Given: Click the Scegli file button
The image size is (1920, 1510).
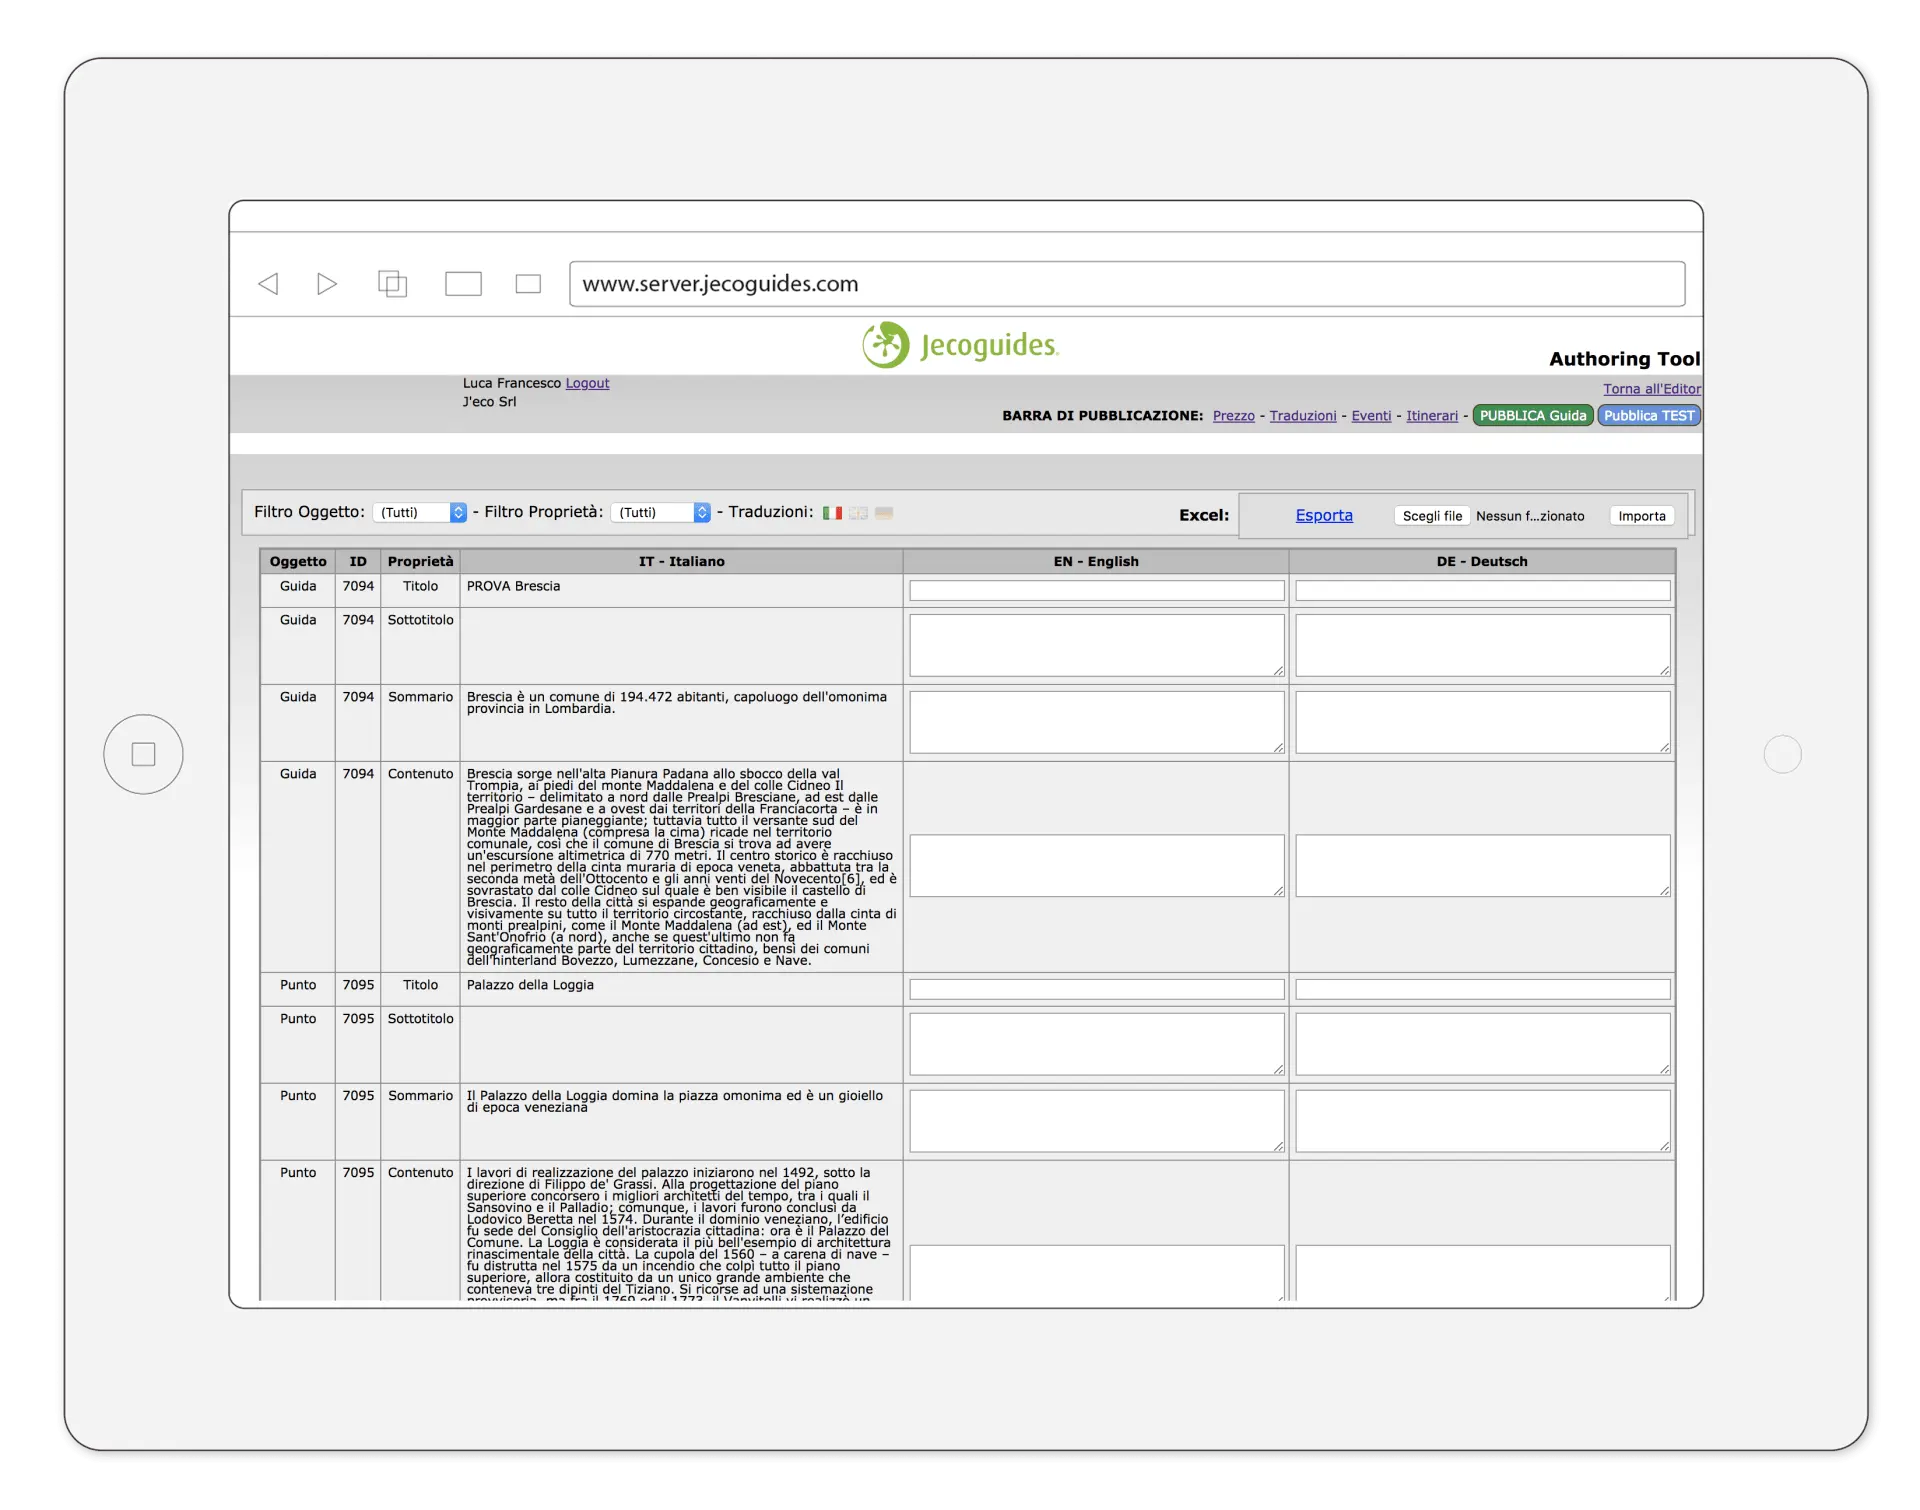Looking at the screenshot, I should [1431, 516].
